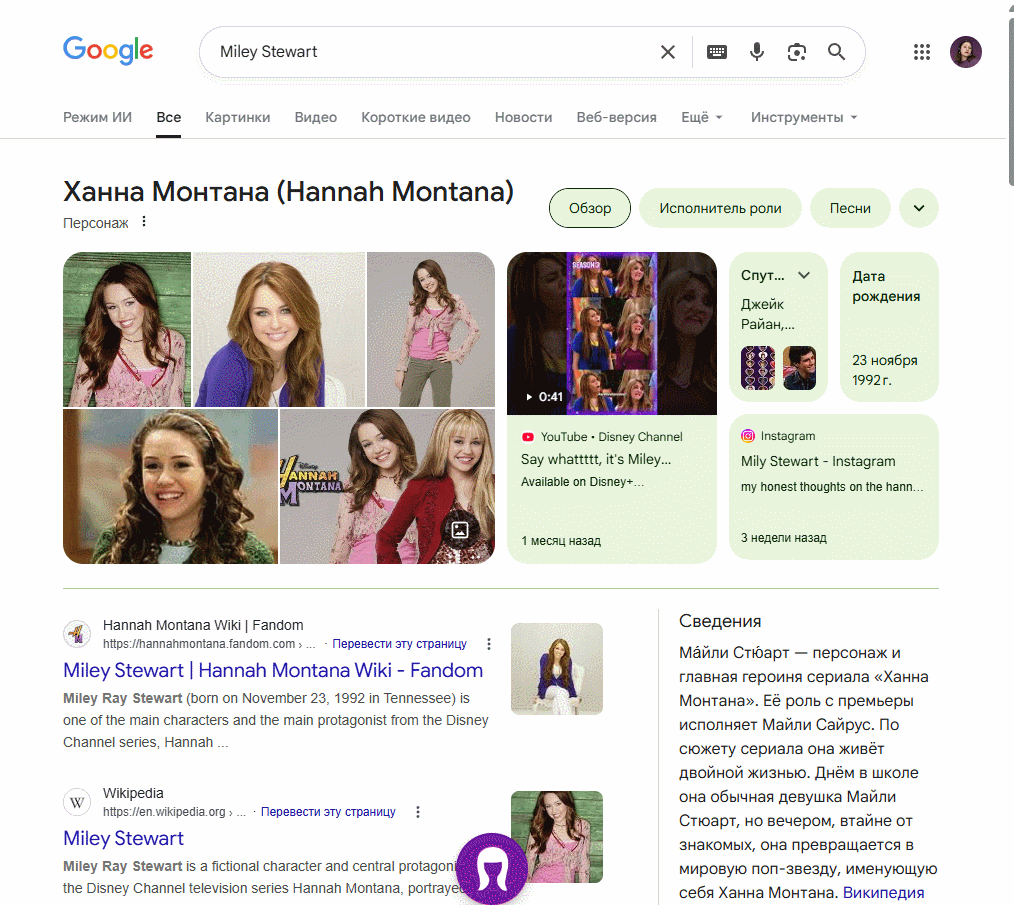This screenshot has height=905, width=1014.
Task: Select the Все tab
Action: 168,117
